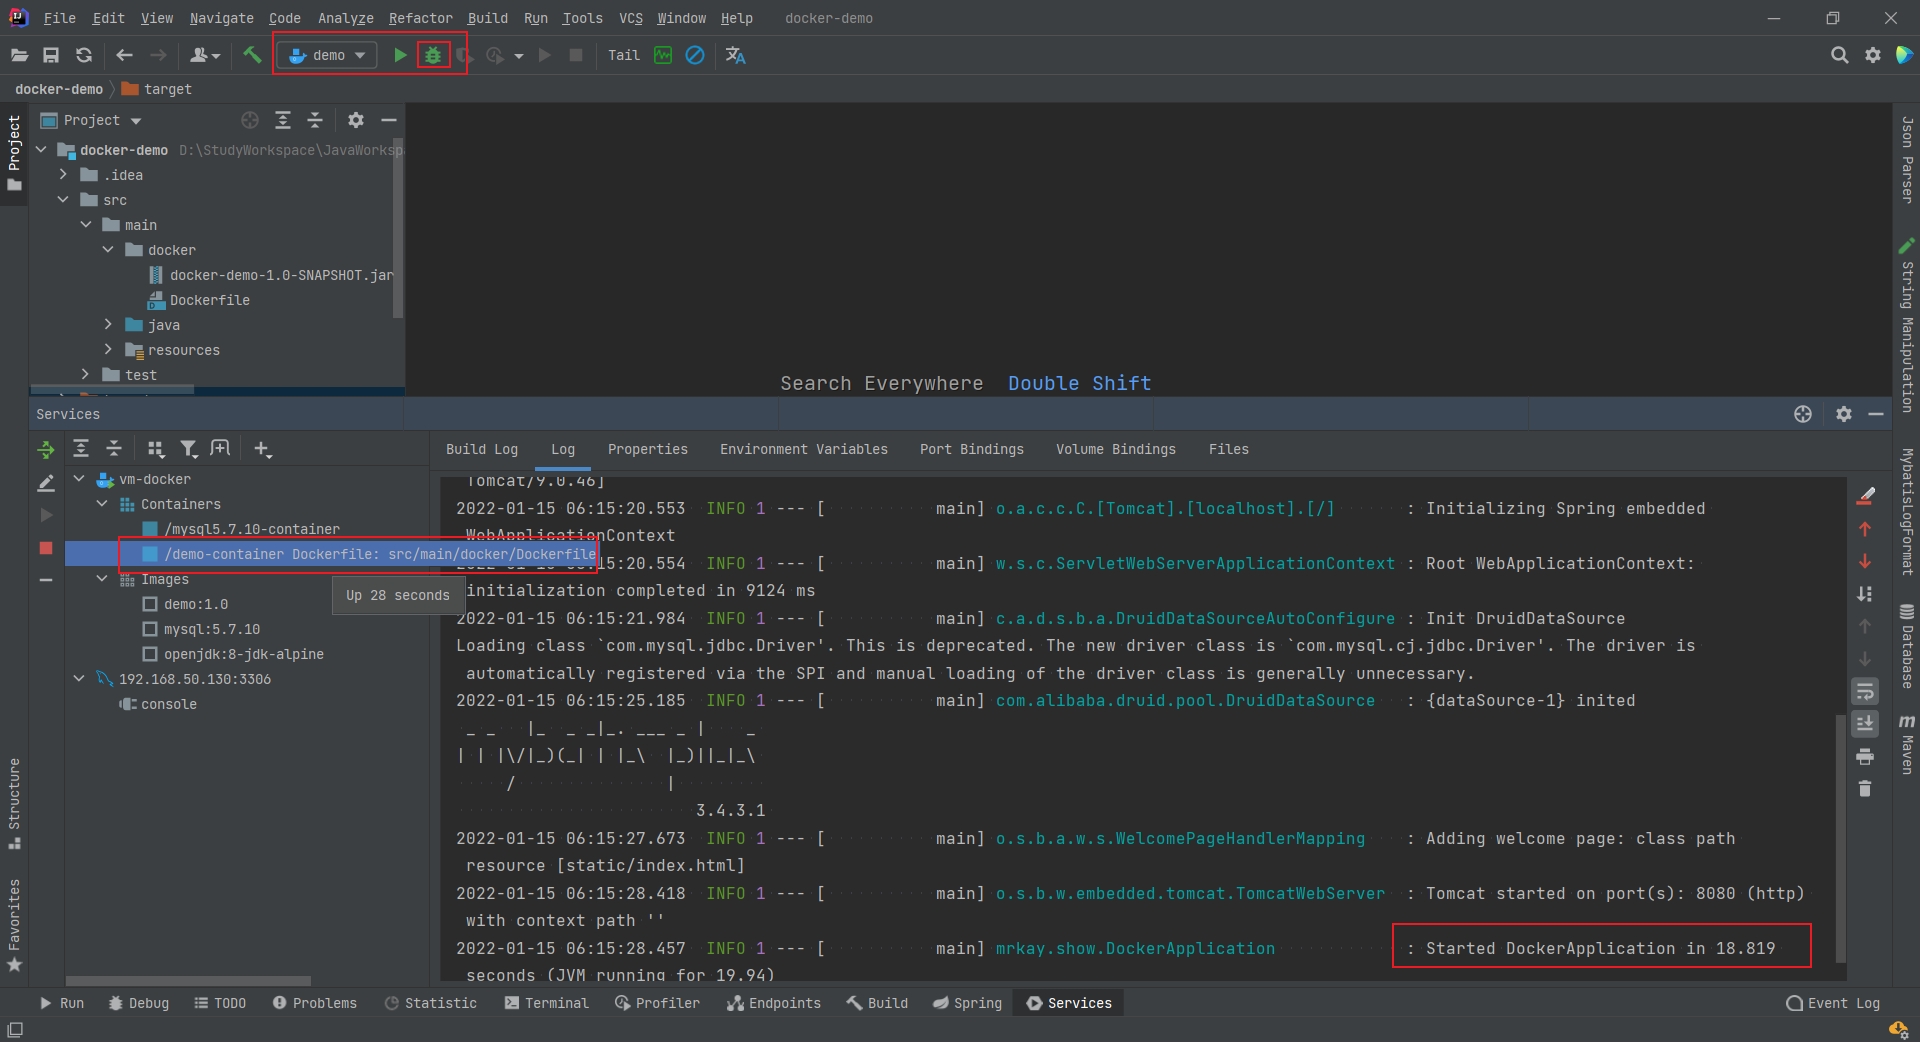Viewport: 1920px width, 1042px height.
Task: Click the Synchronize reload icon
Action: click(84, 55)
